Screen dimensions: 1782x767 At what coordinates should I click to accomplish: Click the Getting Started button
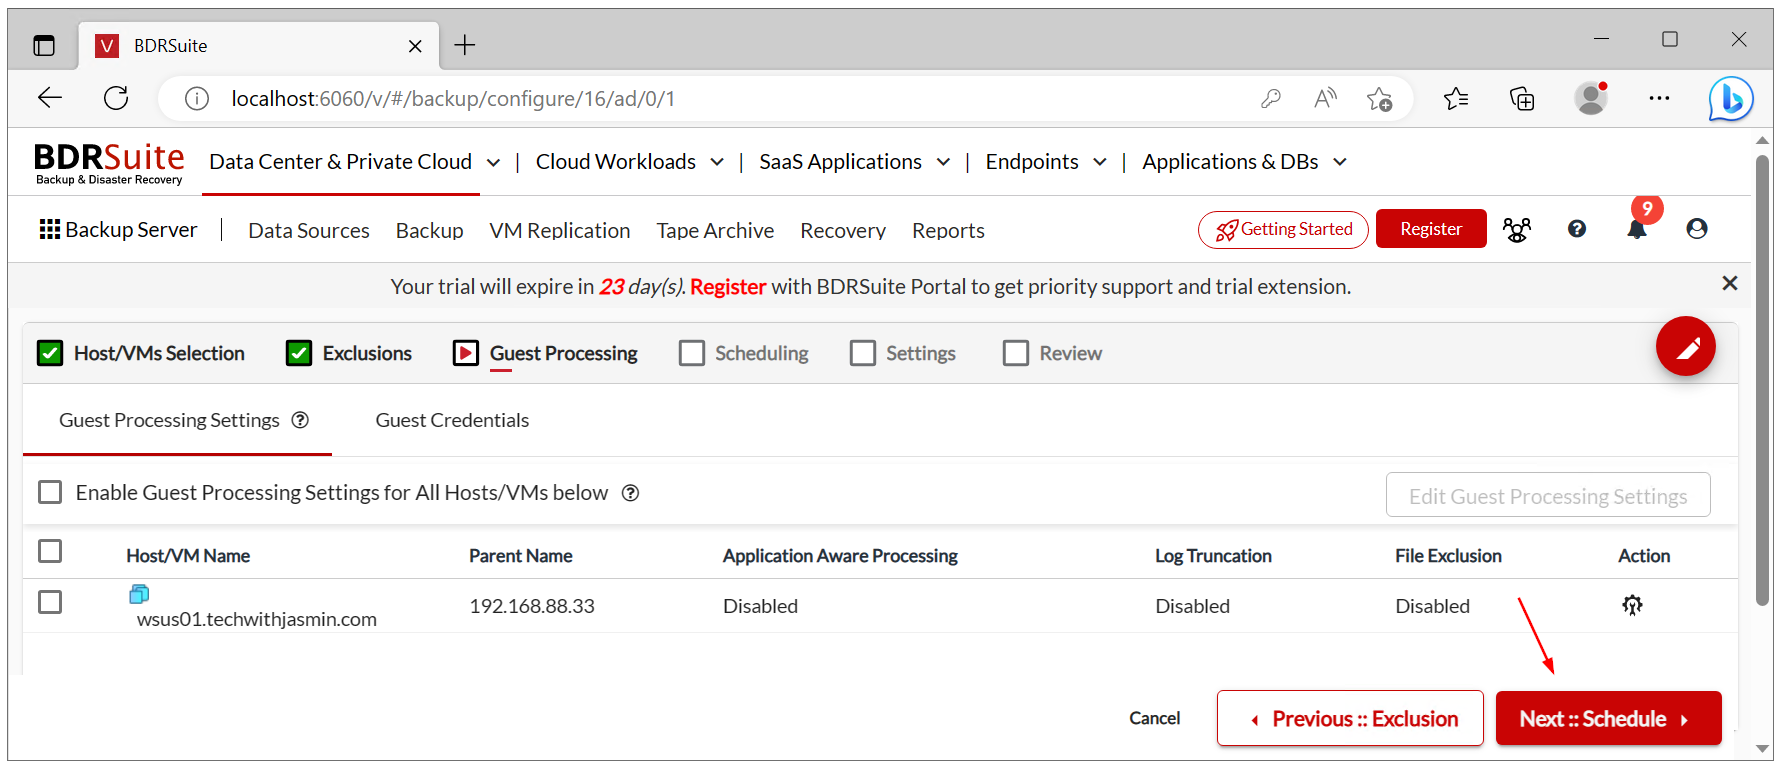tap(1283, 229)
